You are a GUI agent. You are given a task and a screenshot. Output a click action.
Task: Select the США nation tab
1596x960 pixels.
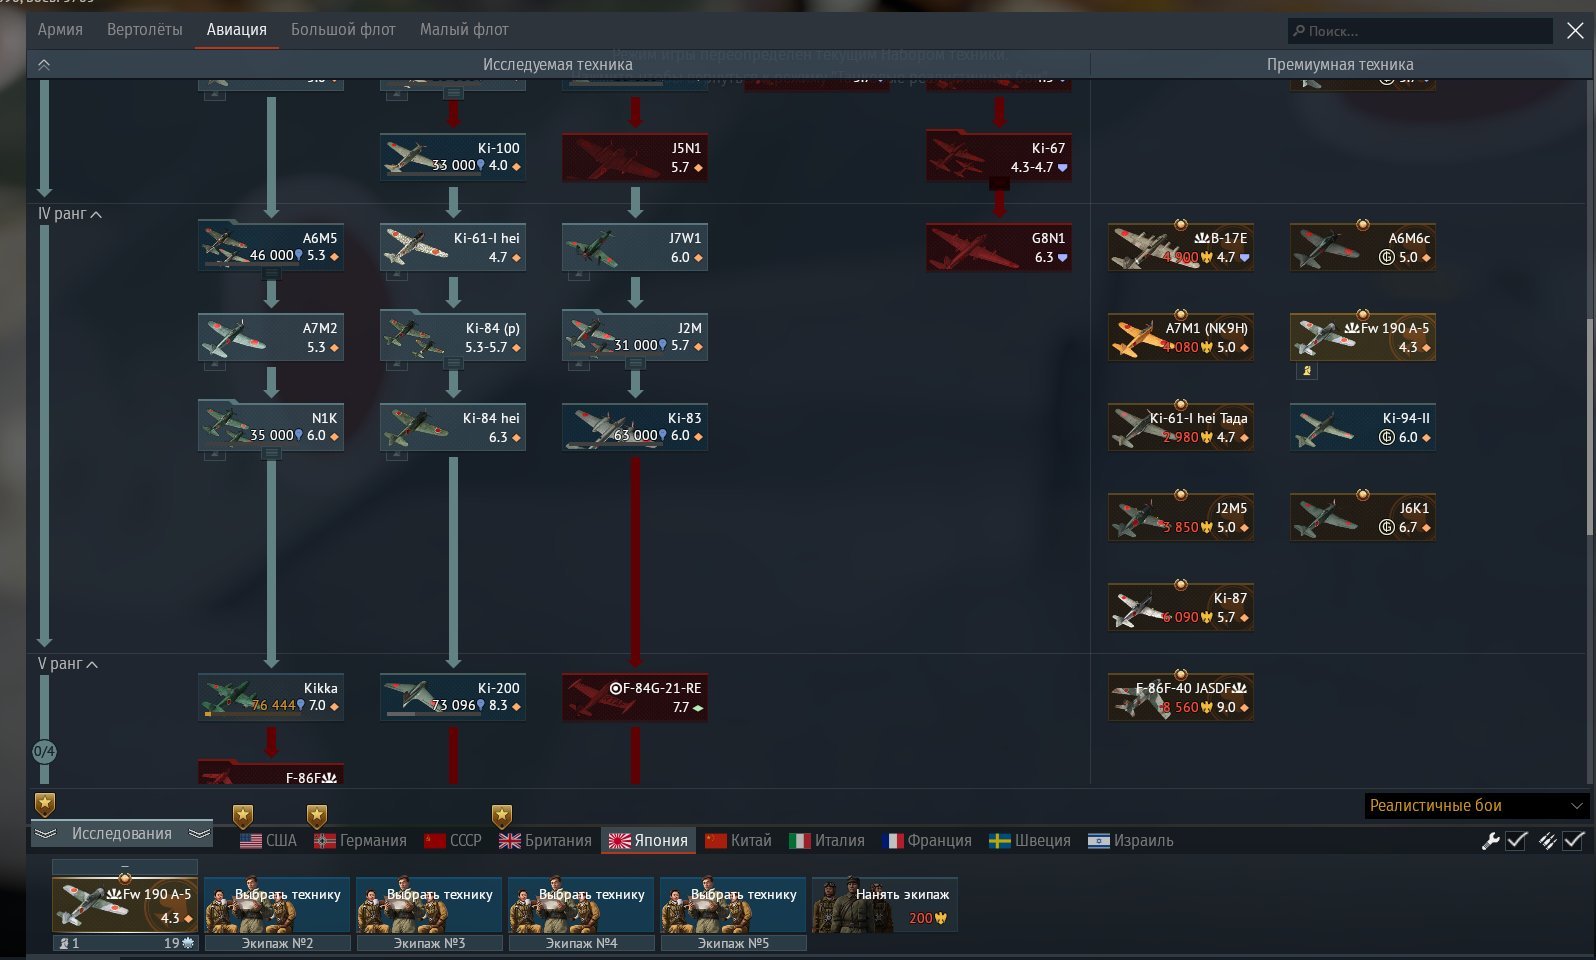269,841
